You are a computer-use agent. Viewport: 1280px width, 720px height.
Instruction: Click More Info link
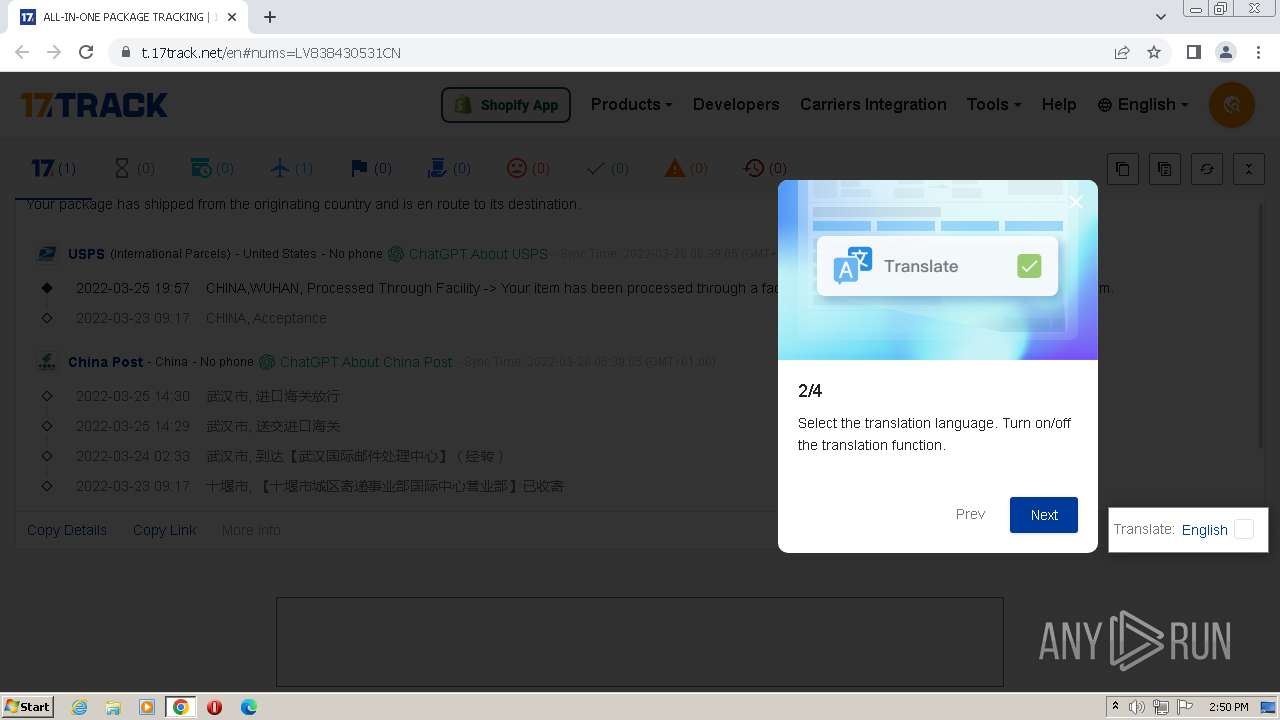coord(251,530)
